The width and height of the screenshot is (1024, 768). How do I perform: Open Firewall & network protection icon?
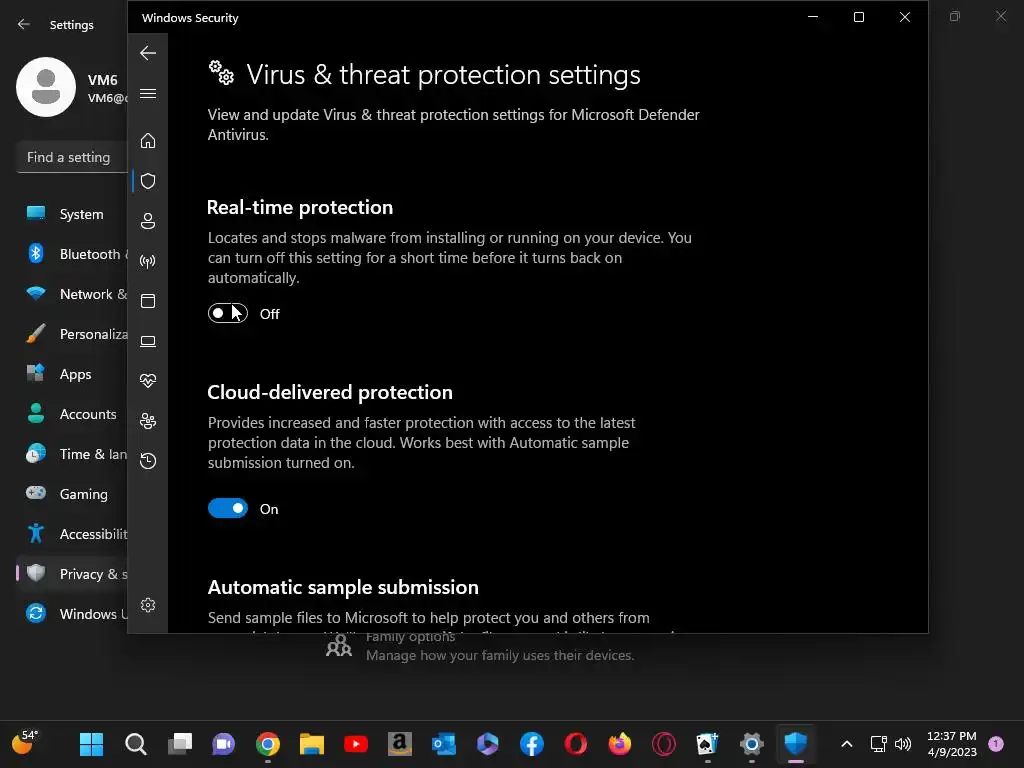pyautogui.click(x=148, y=262)
